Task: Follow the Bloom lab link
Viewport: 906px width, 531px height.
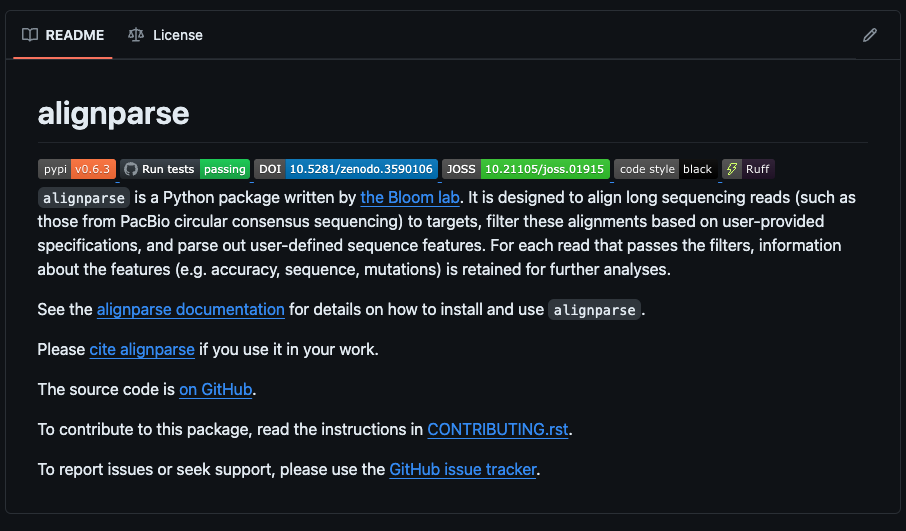Action: point(409,198)
